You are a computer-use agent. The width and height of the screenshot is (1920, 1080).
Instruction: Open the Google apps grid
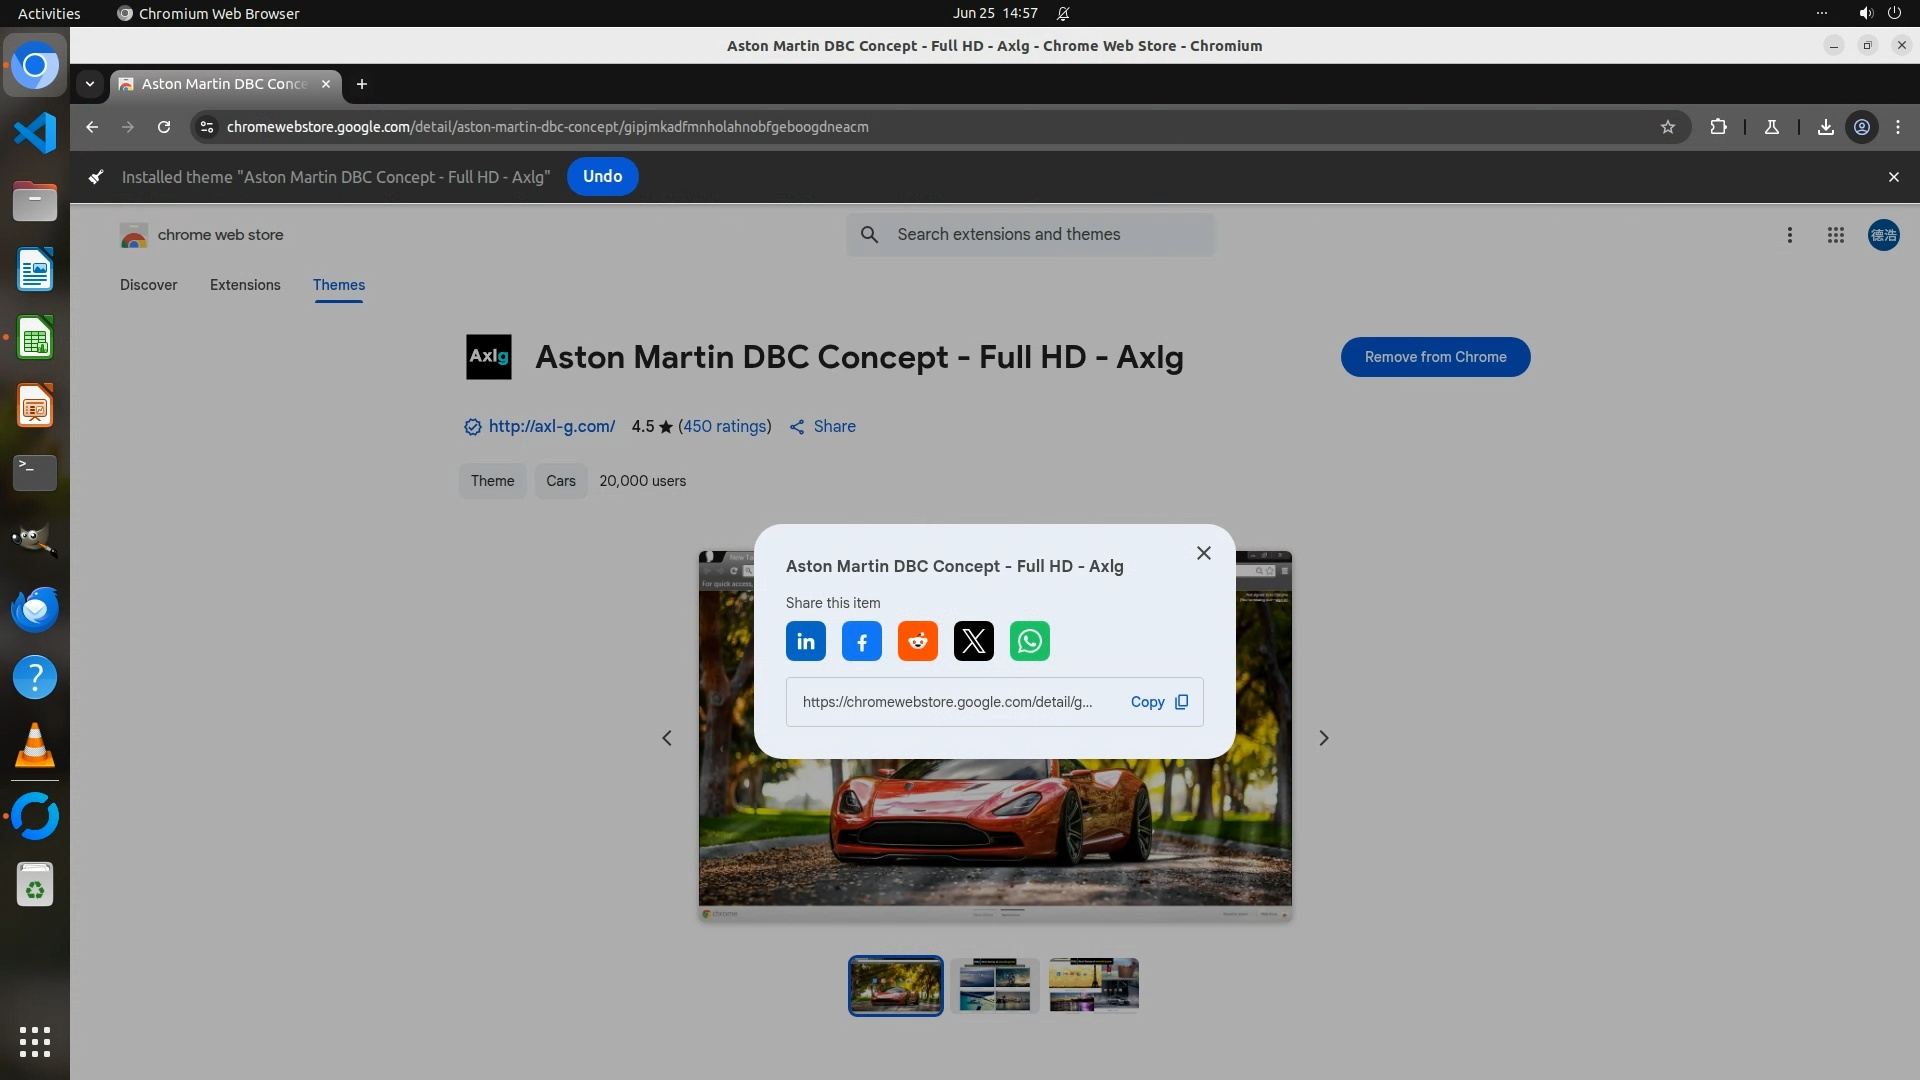click(x=1835, y=235)
